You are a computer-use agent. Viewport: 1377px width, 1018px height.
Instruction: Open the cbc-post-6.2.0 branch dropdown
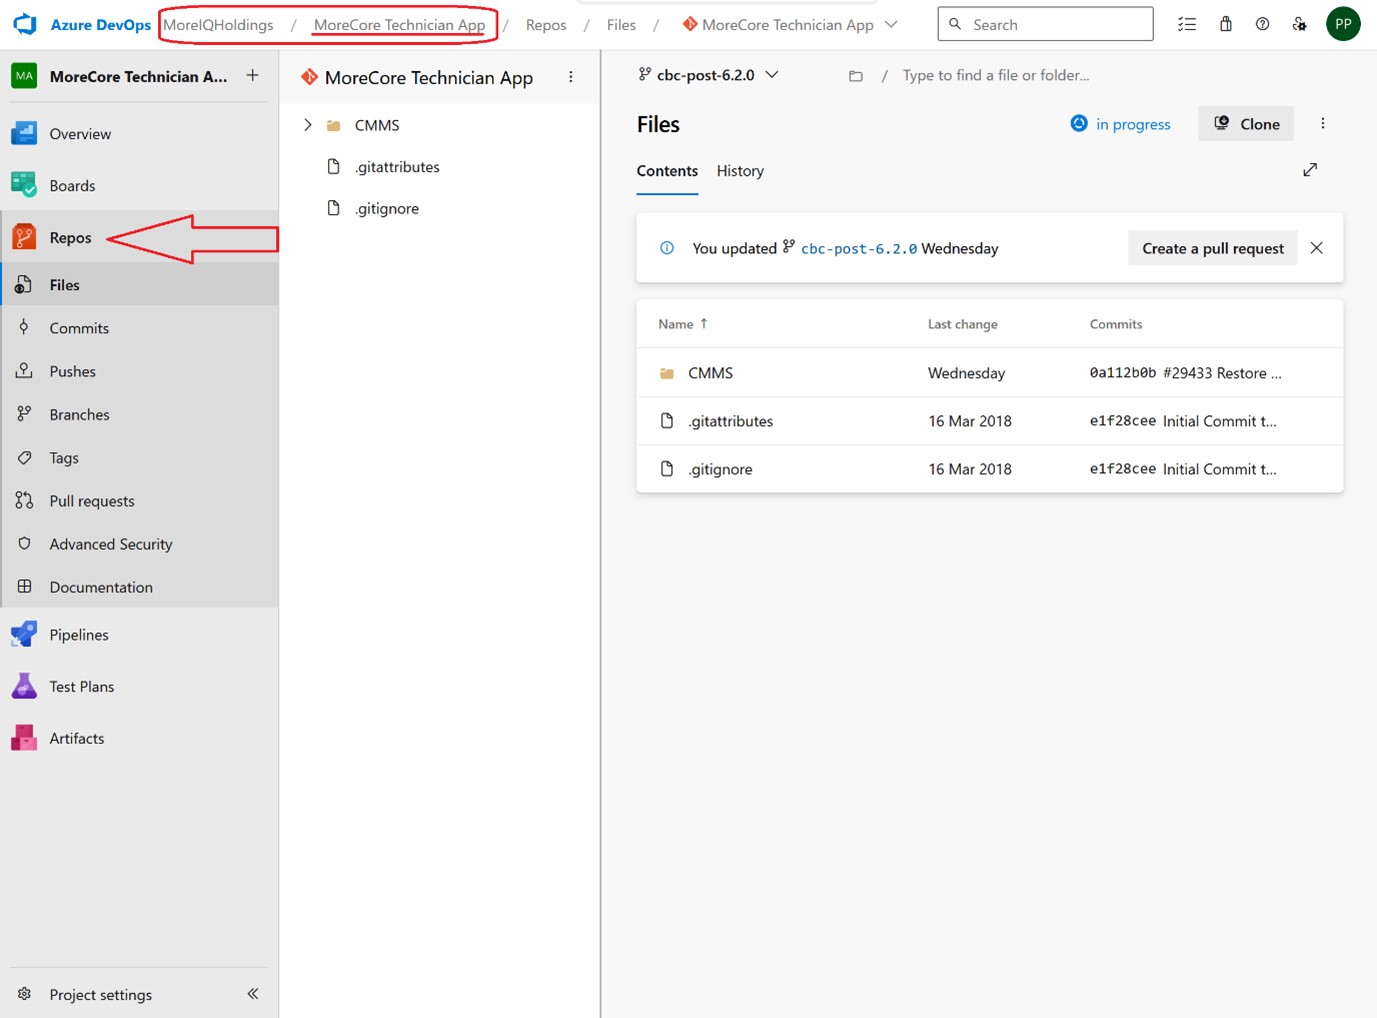pos(708,75)
